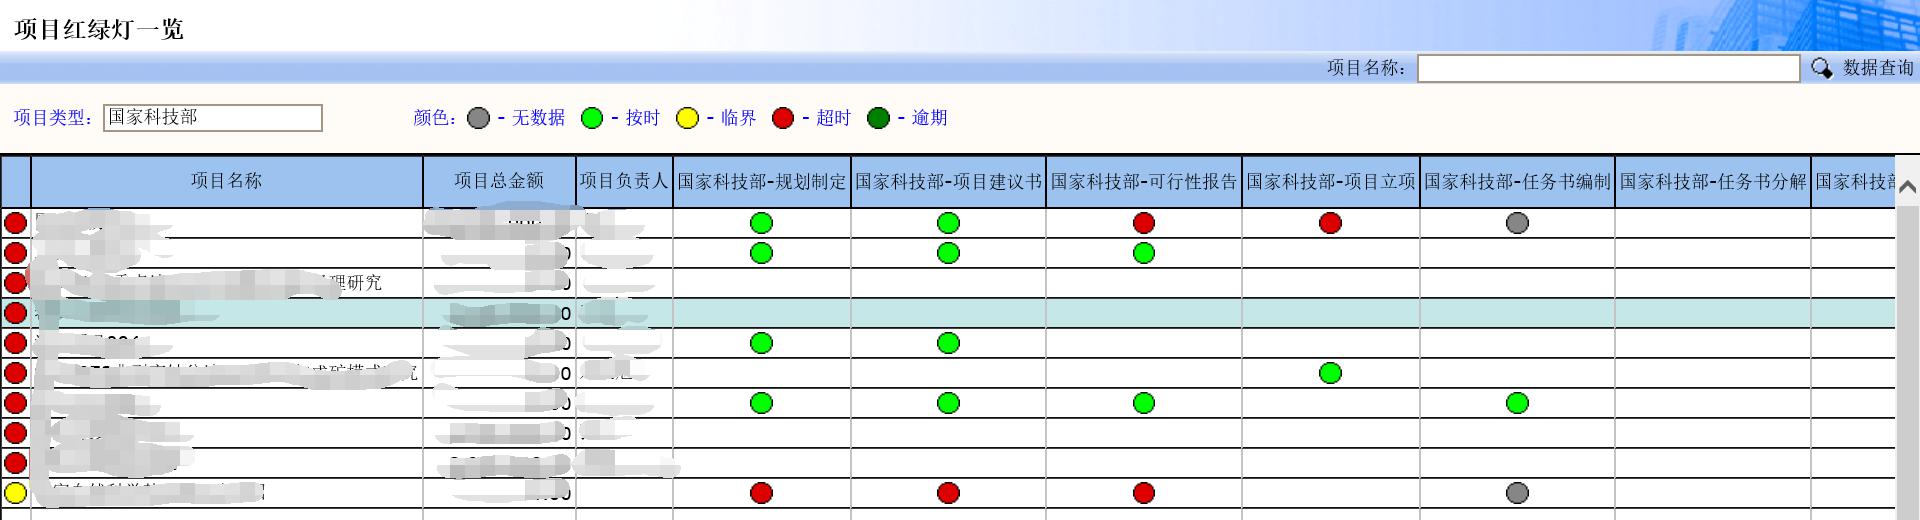Click the magnifier icon beside 数据查询
The height and width of the screenshot is (520, 1920).
pos(1821,68)
